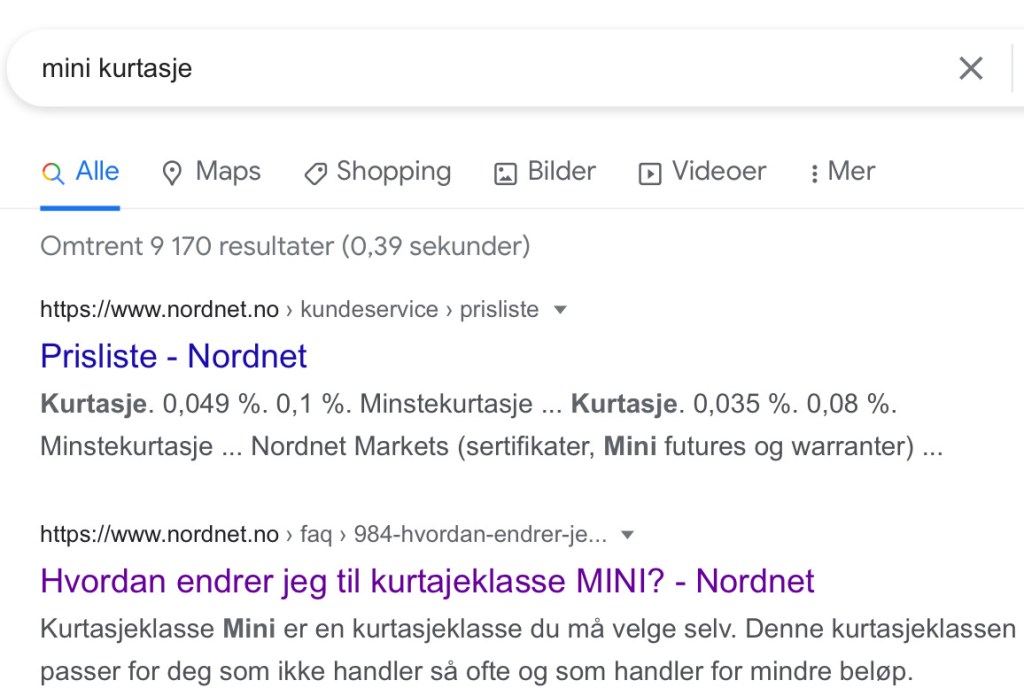Screen dimensions: 1024x696
Task: Open the Prisliste - Nordnet result
Action: point(173,356)
